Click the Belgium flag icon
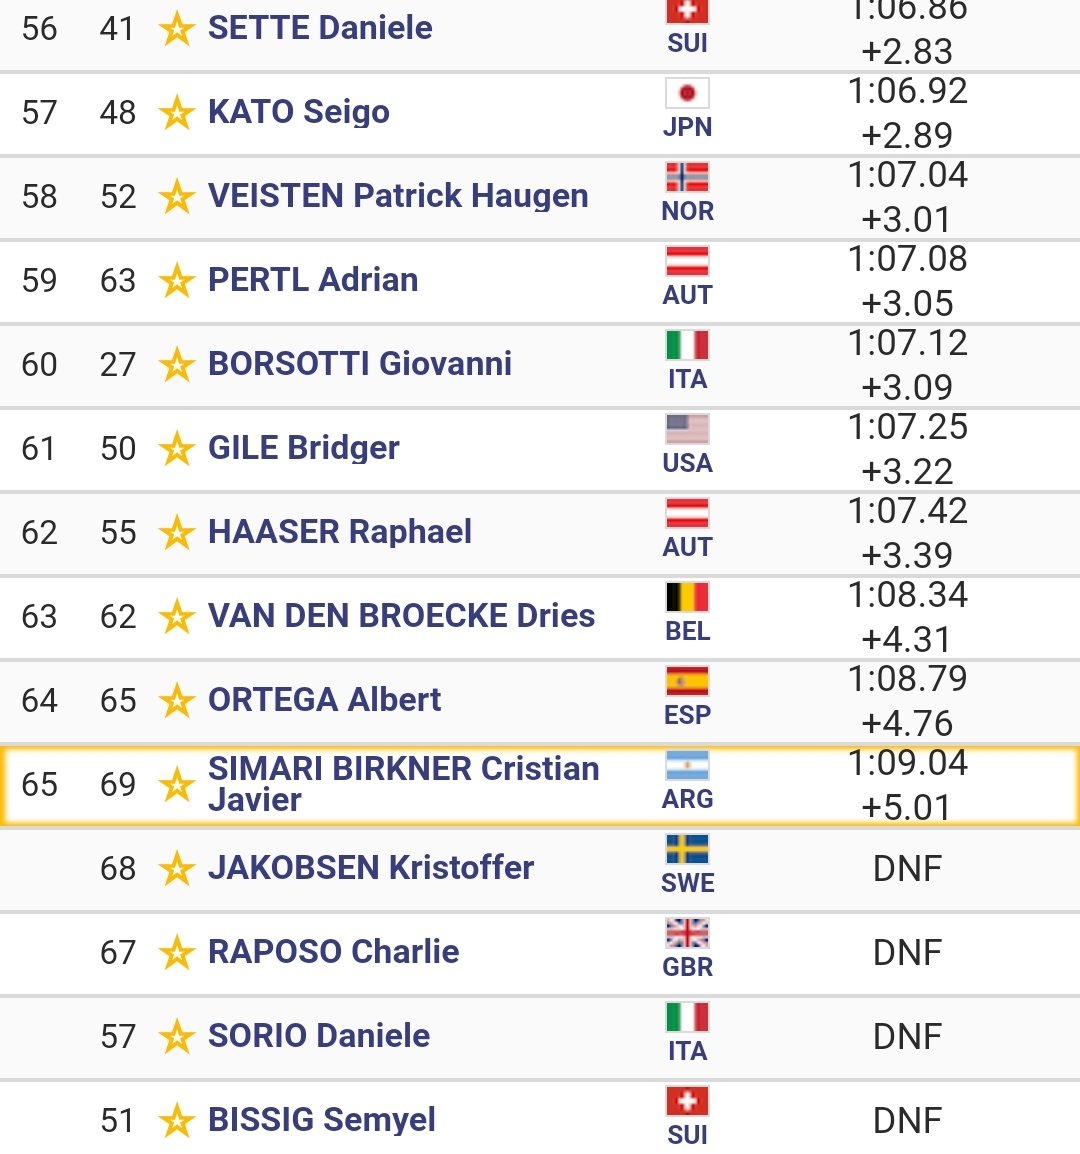1080x1154 pixels. [687, 597]
